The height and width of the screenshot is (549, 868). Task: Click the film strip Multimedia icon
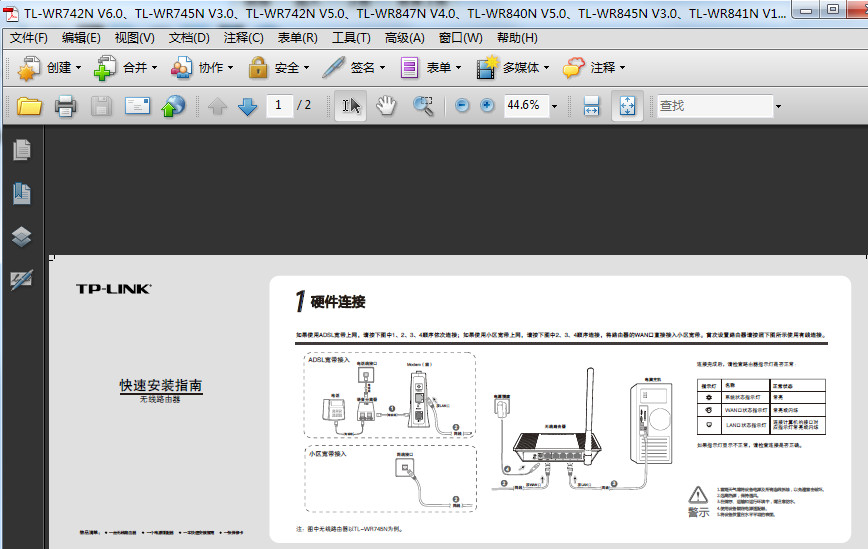pos(487,68)
